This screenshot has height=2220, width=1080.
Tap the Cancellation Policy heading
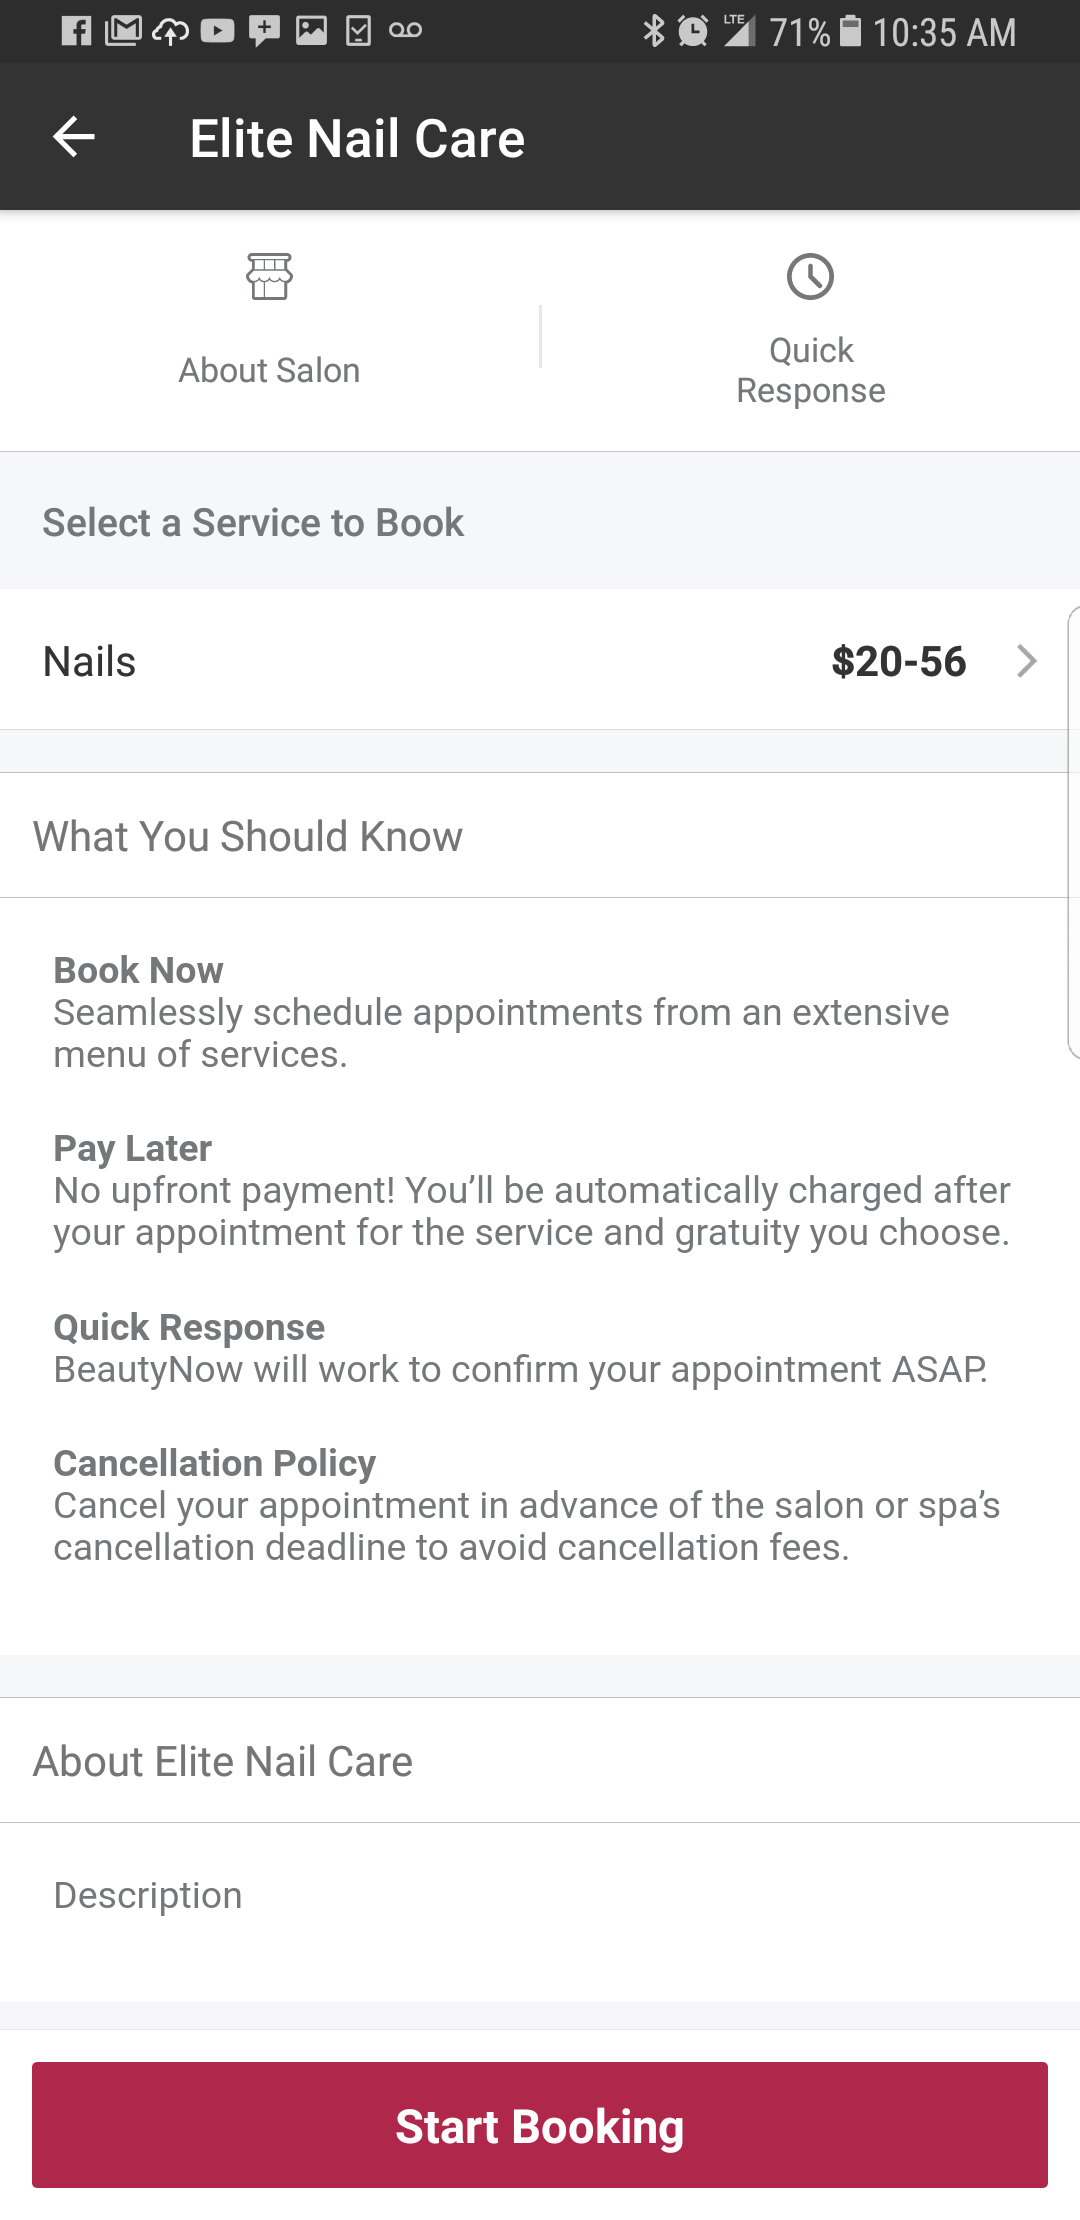(214, 1463)
